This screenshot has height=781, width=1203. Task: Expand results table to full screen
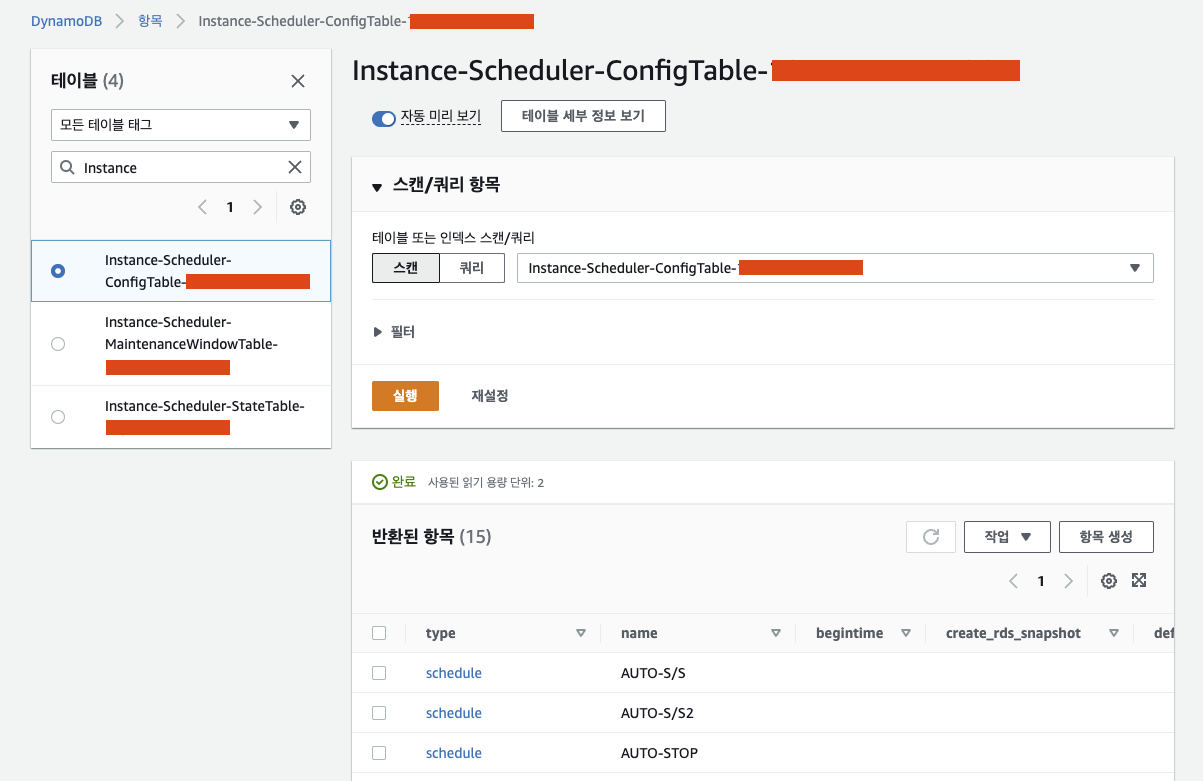pos(1138,580)
